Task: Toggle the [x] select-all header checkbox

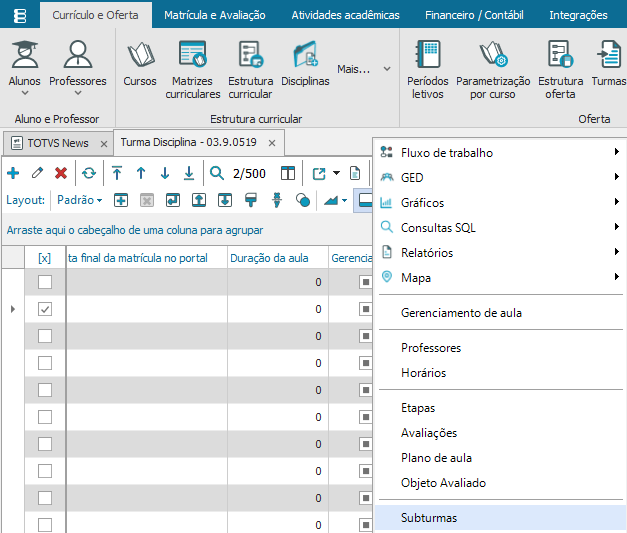Action: click(x=44, y=257)
